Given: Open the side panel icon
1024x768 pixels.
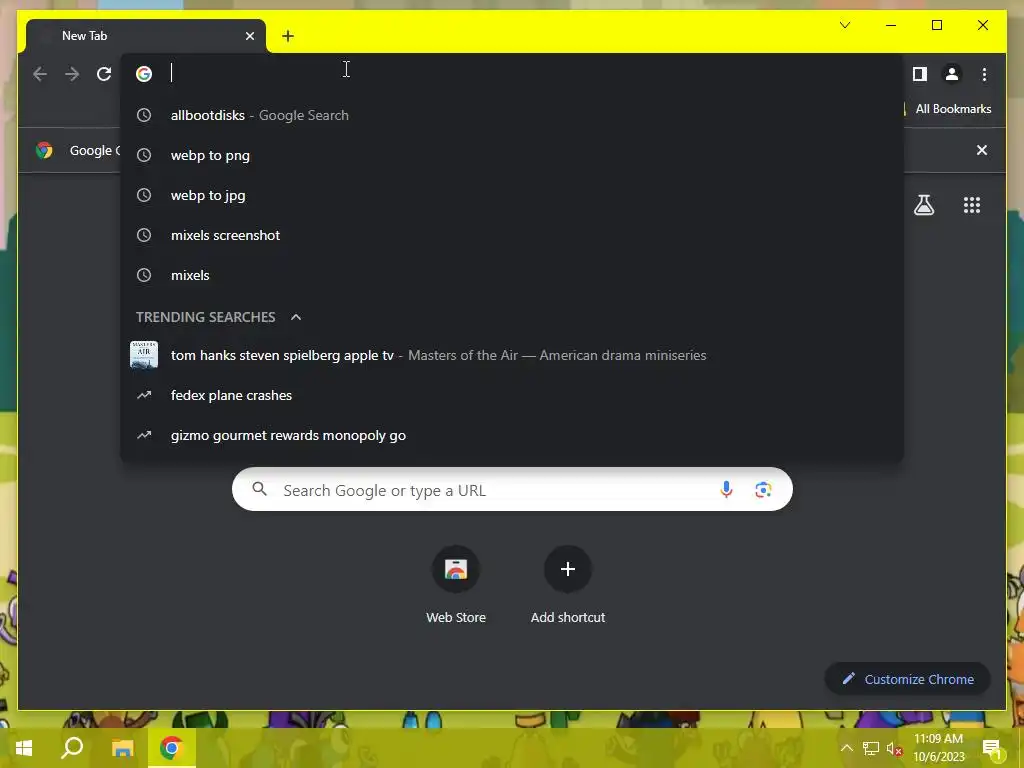Looking at the screenshot, I should tap(920, 74).
